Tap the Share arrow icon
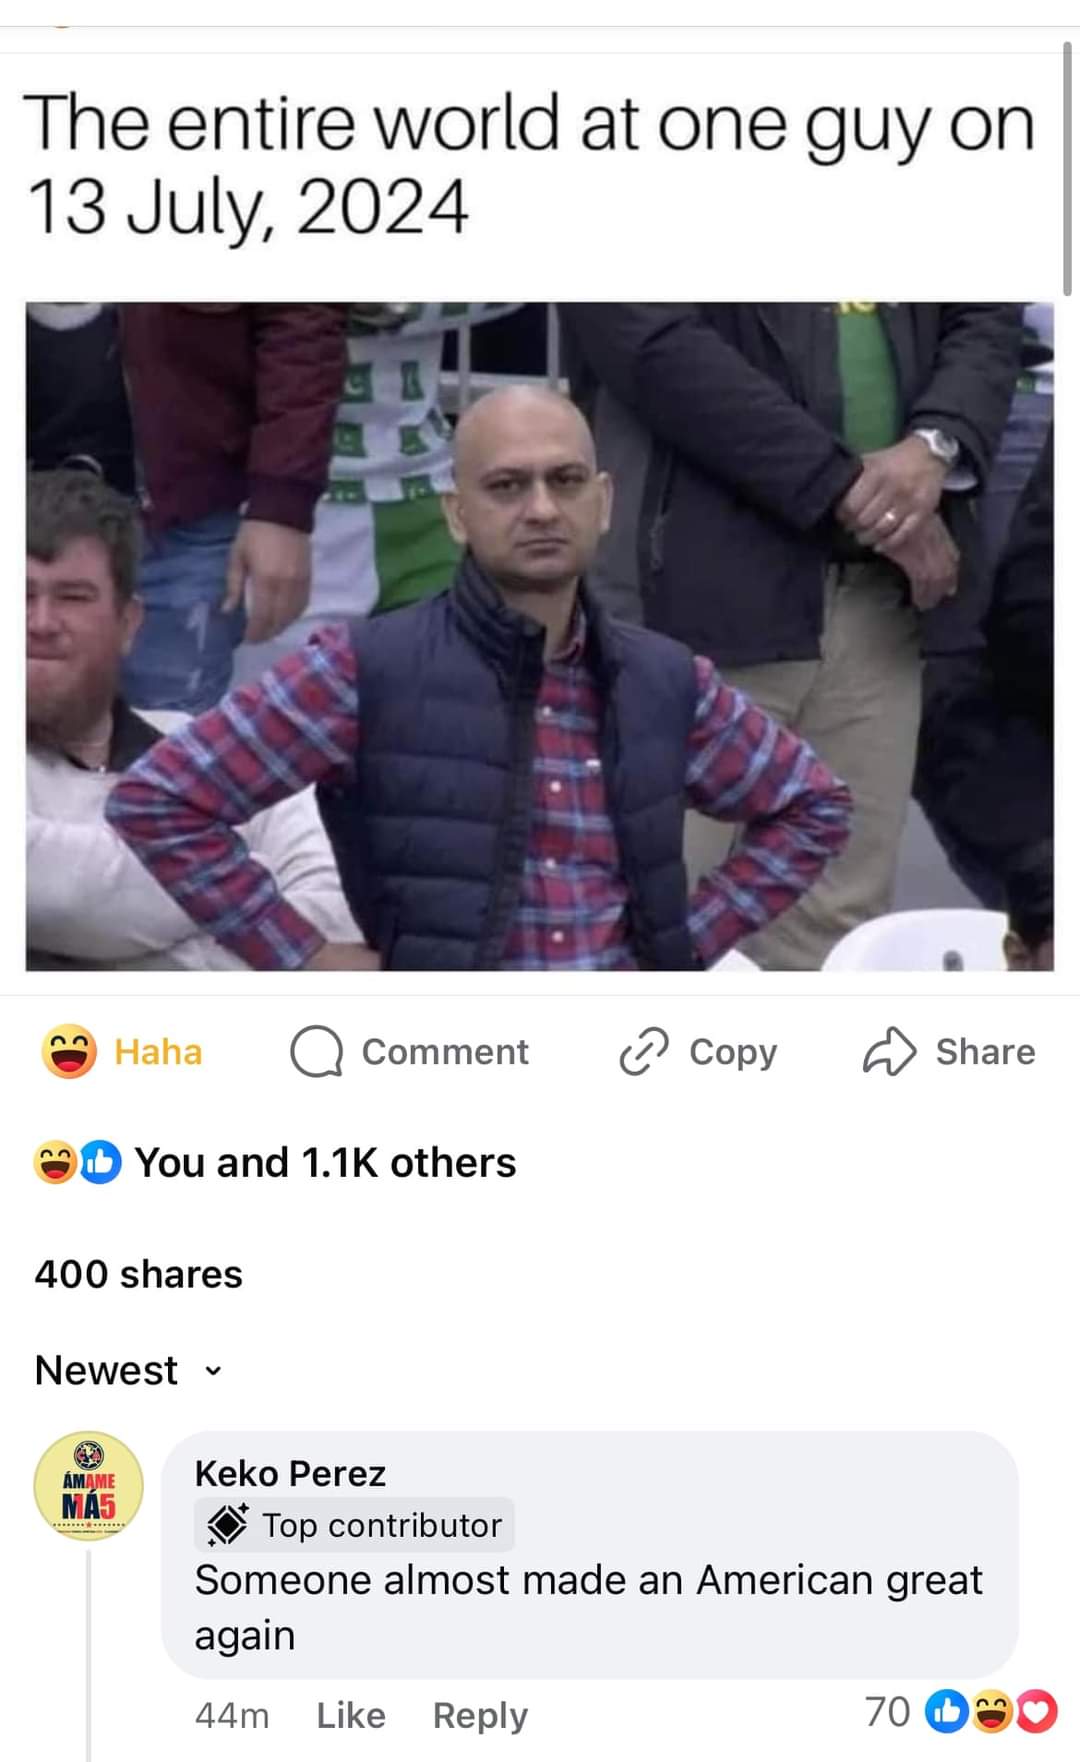The image size is (1080, 1762). [x=889, y=1051]
